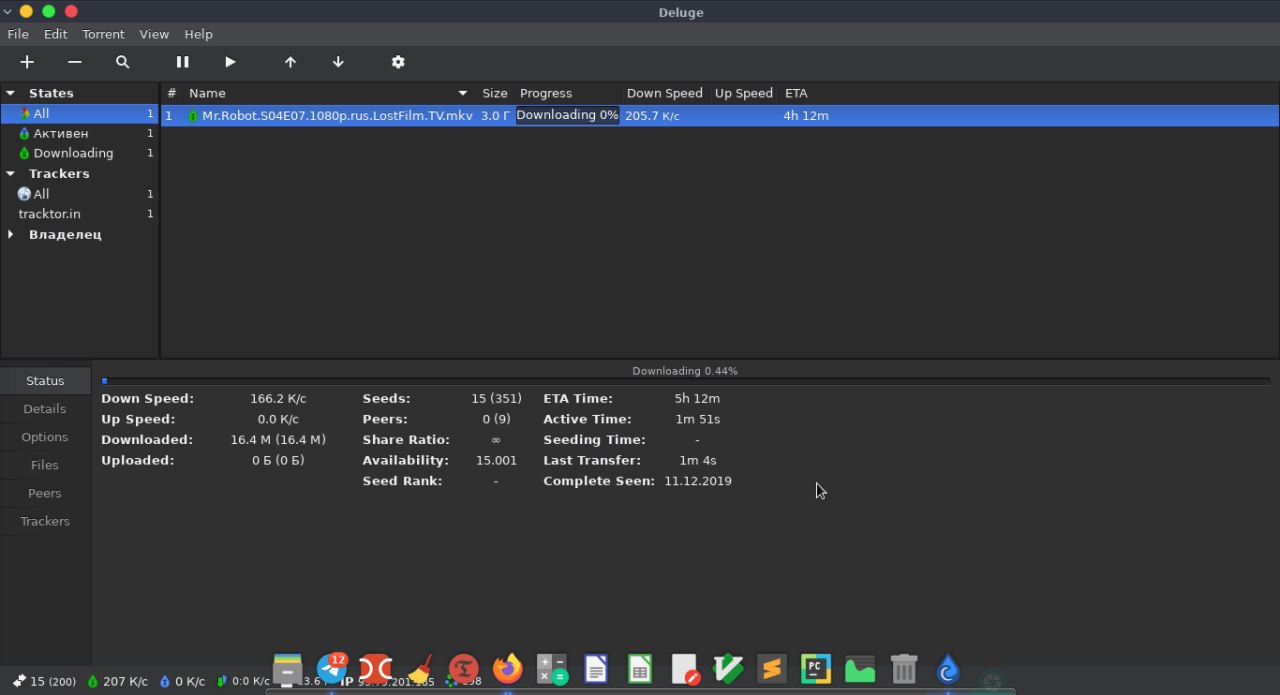Viewport: 1280px width, 695px height.
Task: Select All under Trackers
Action: pyautogui.click(x=79, y=194)
